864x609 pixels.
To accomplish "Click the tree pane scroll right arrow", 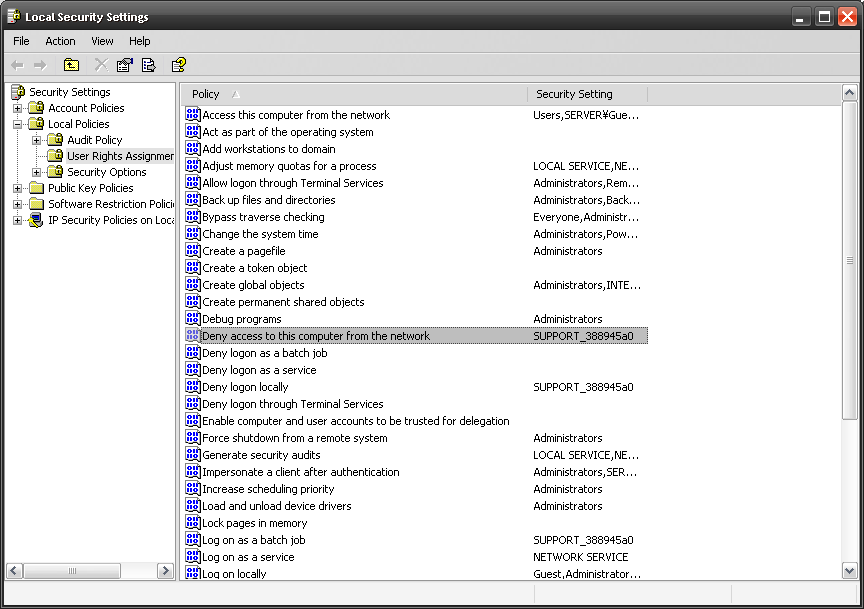I will point(165,570).
